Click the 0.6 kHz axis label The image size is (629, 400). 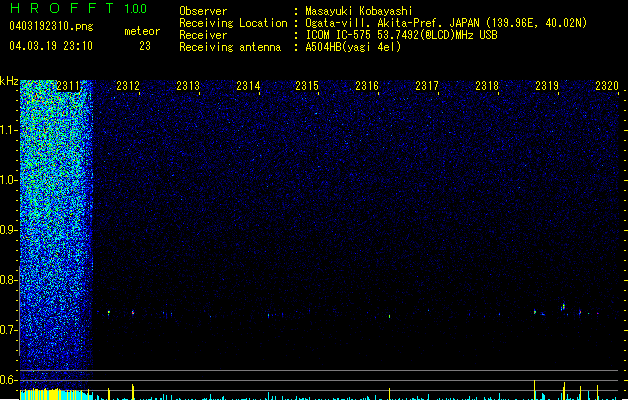pos(9,380)
